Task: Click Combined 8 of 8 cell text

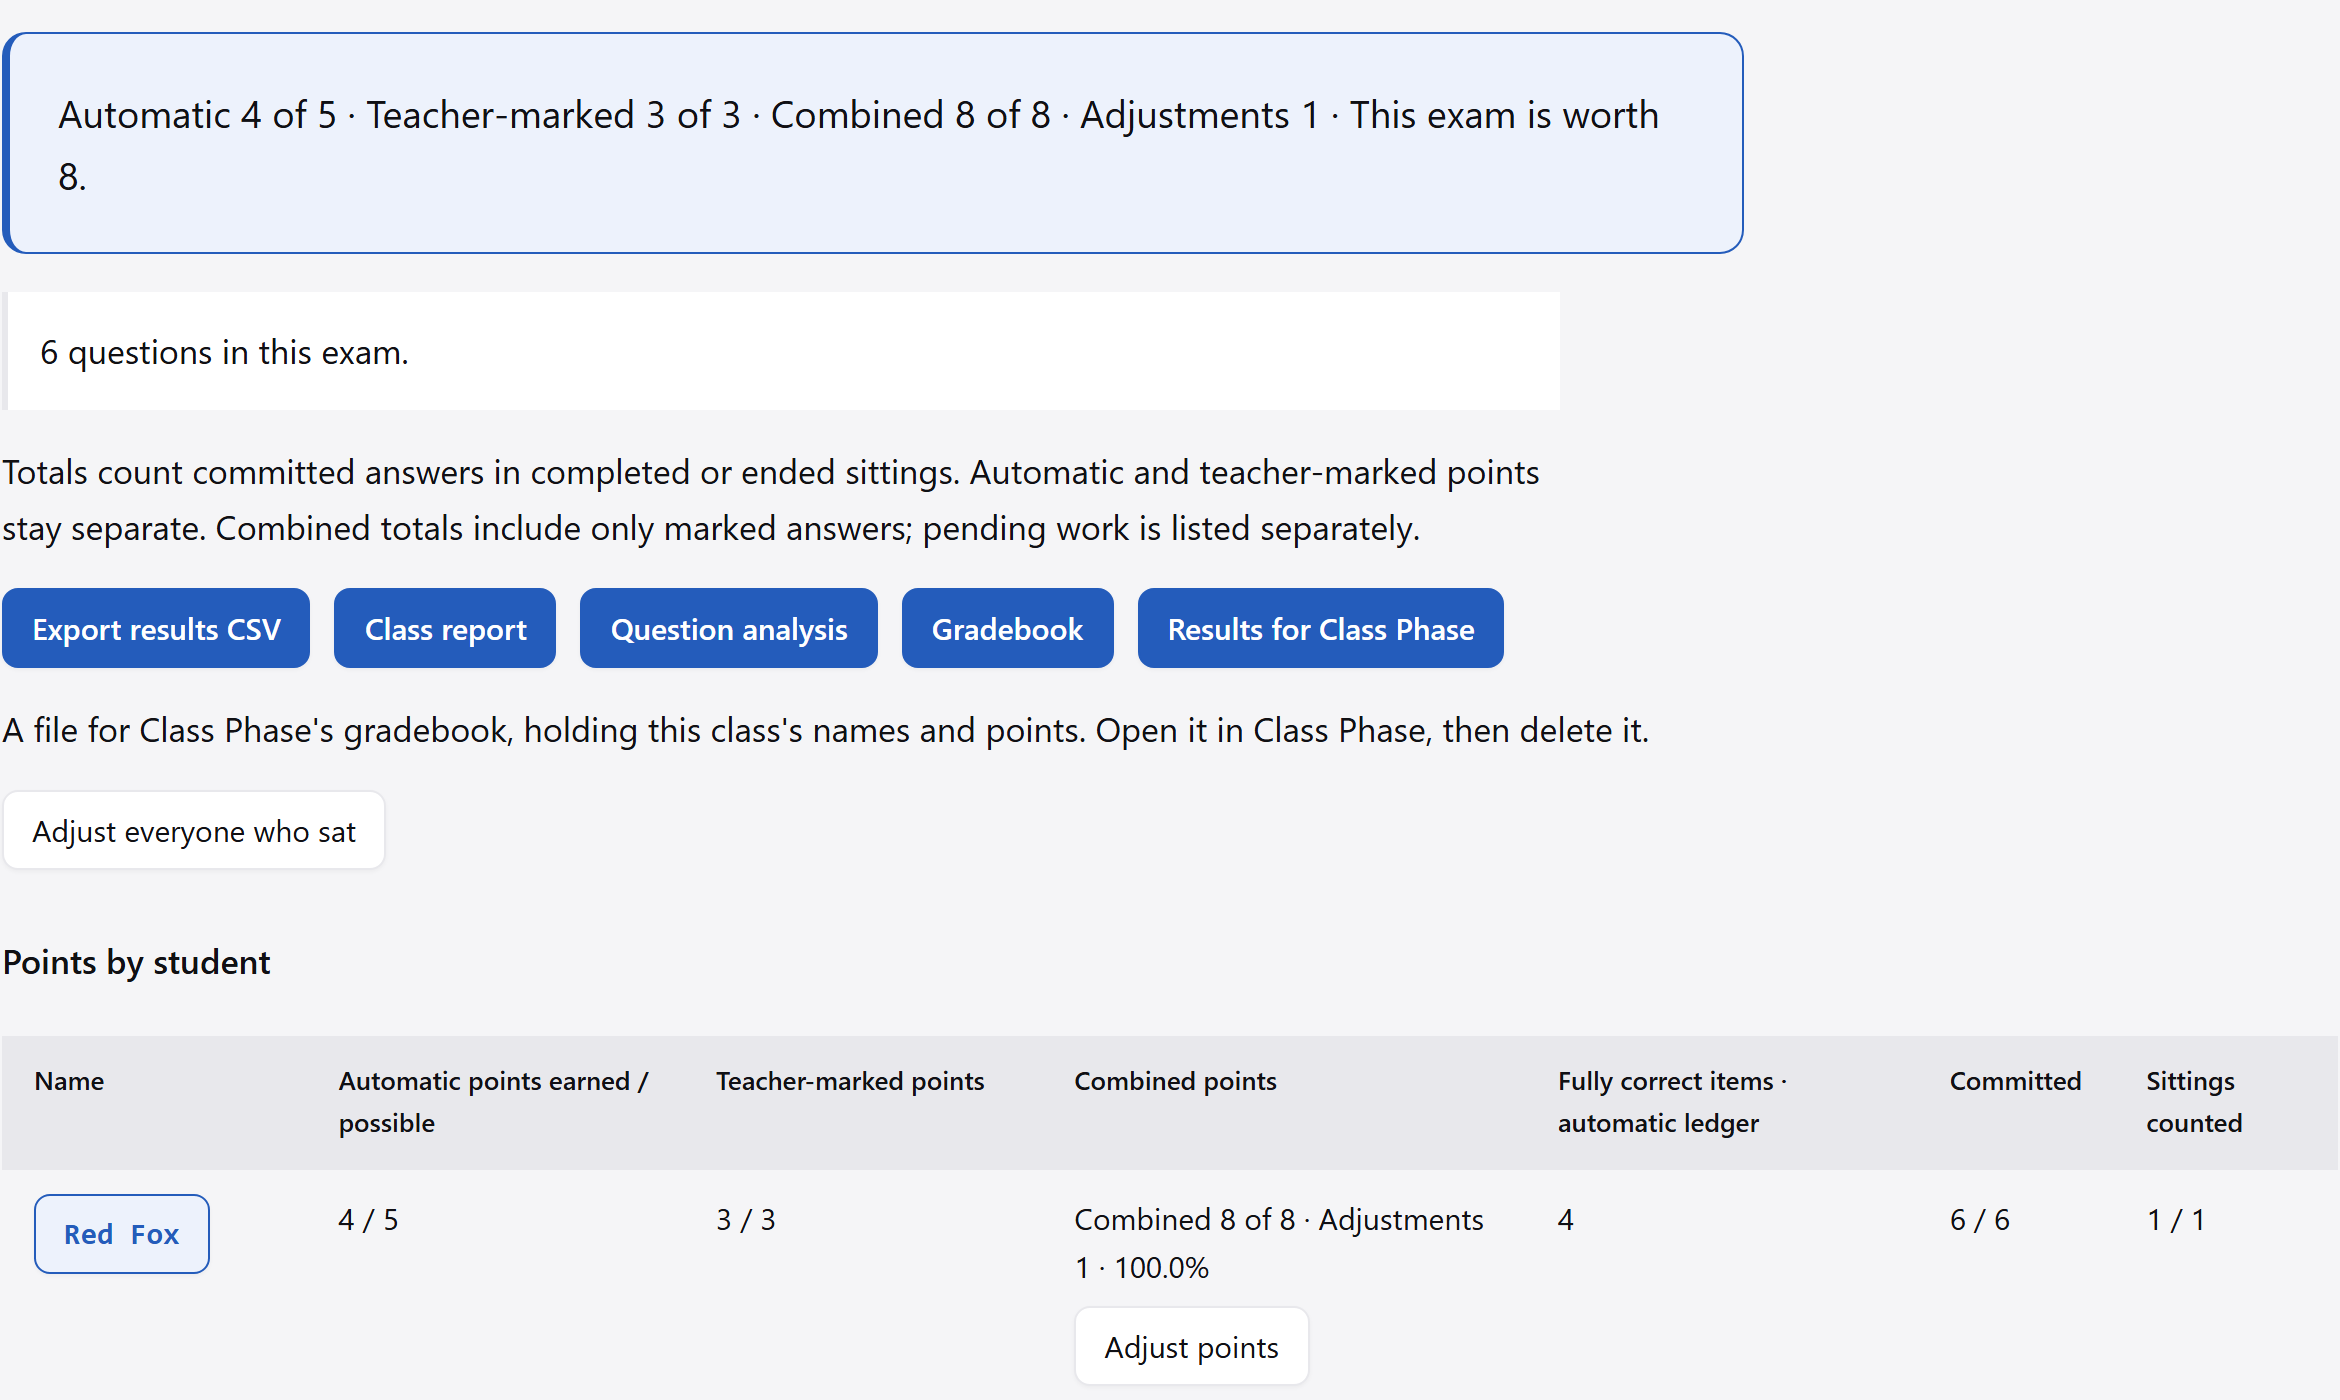Action: 1279,1244
